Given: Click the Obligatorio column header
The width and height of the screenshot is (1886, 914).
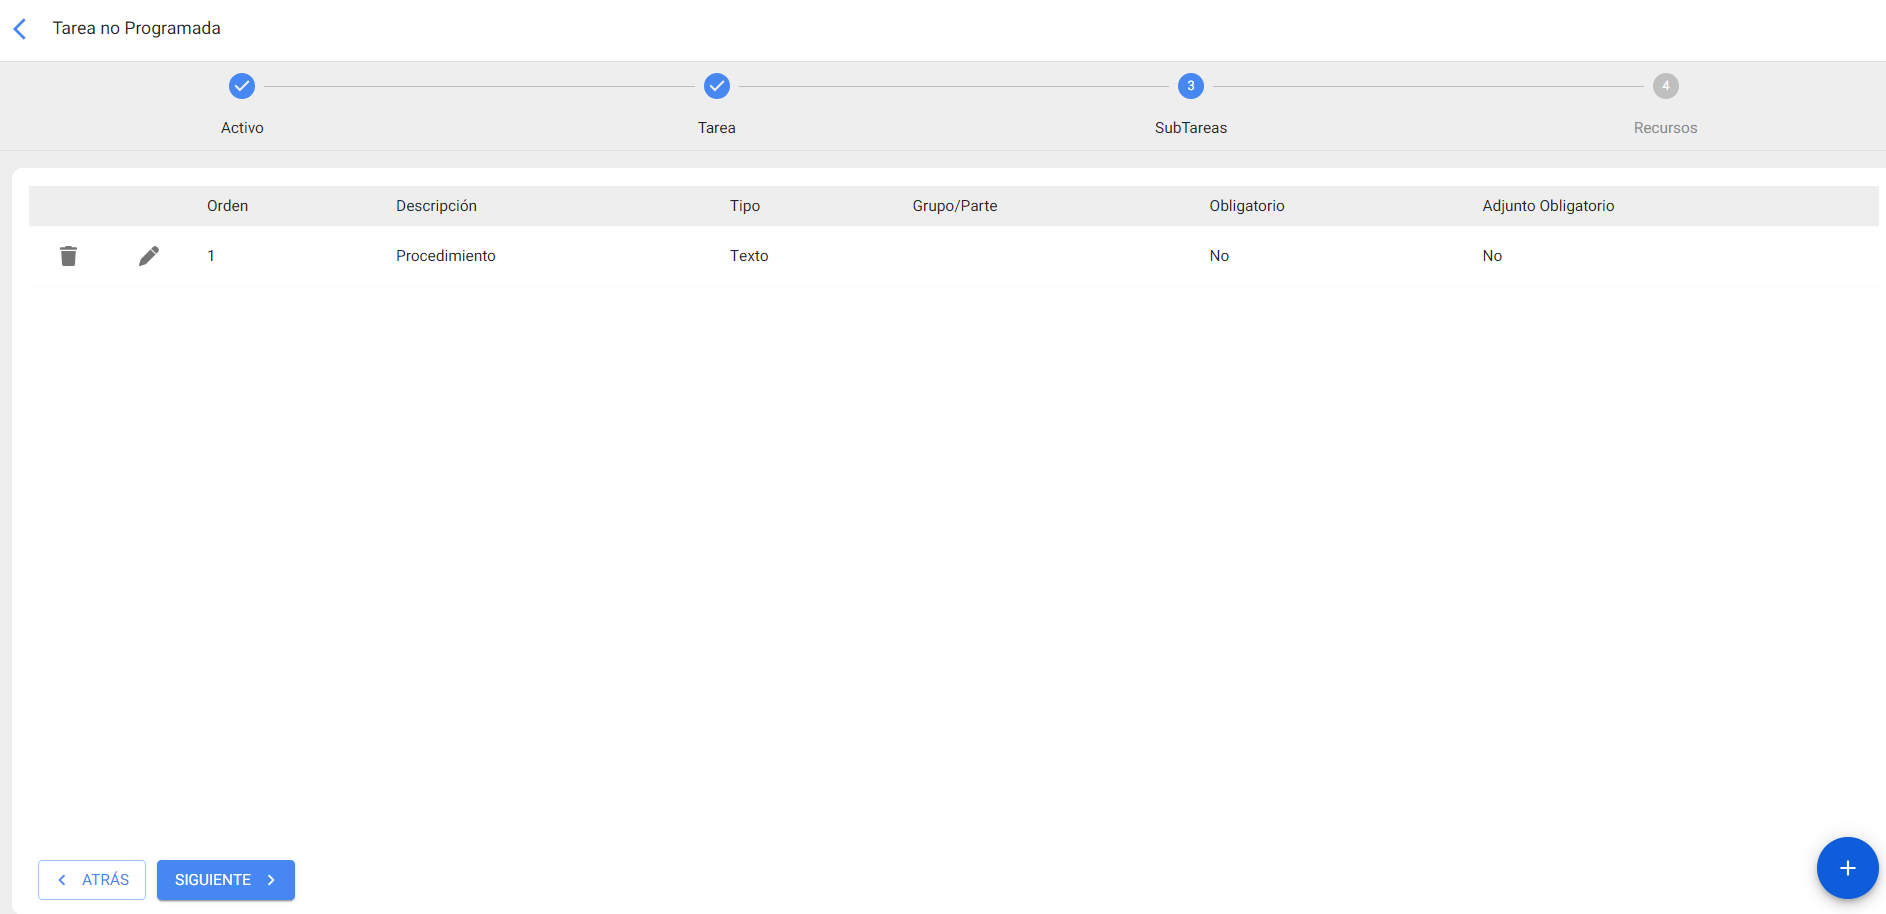Looking at the screenshot, I should (1246, 206).
